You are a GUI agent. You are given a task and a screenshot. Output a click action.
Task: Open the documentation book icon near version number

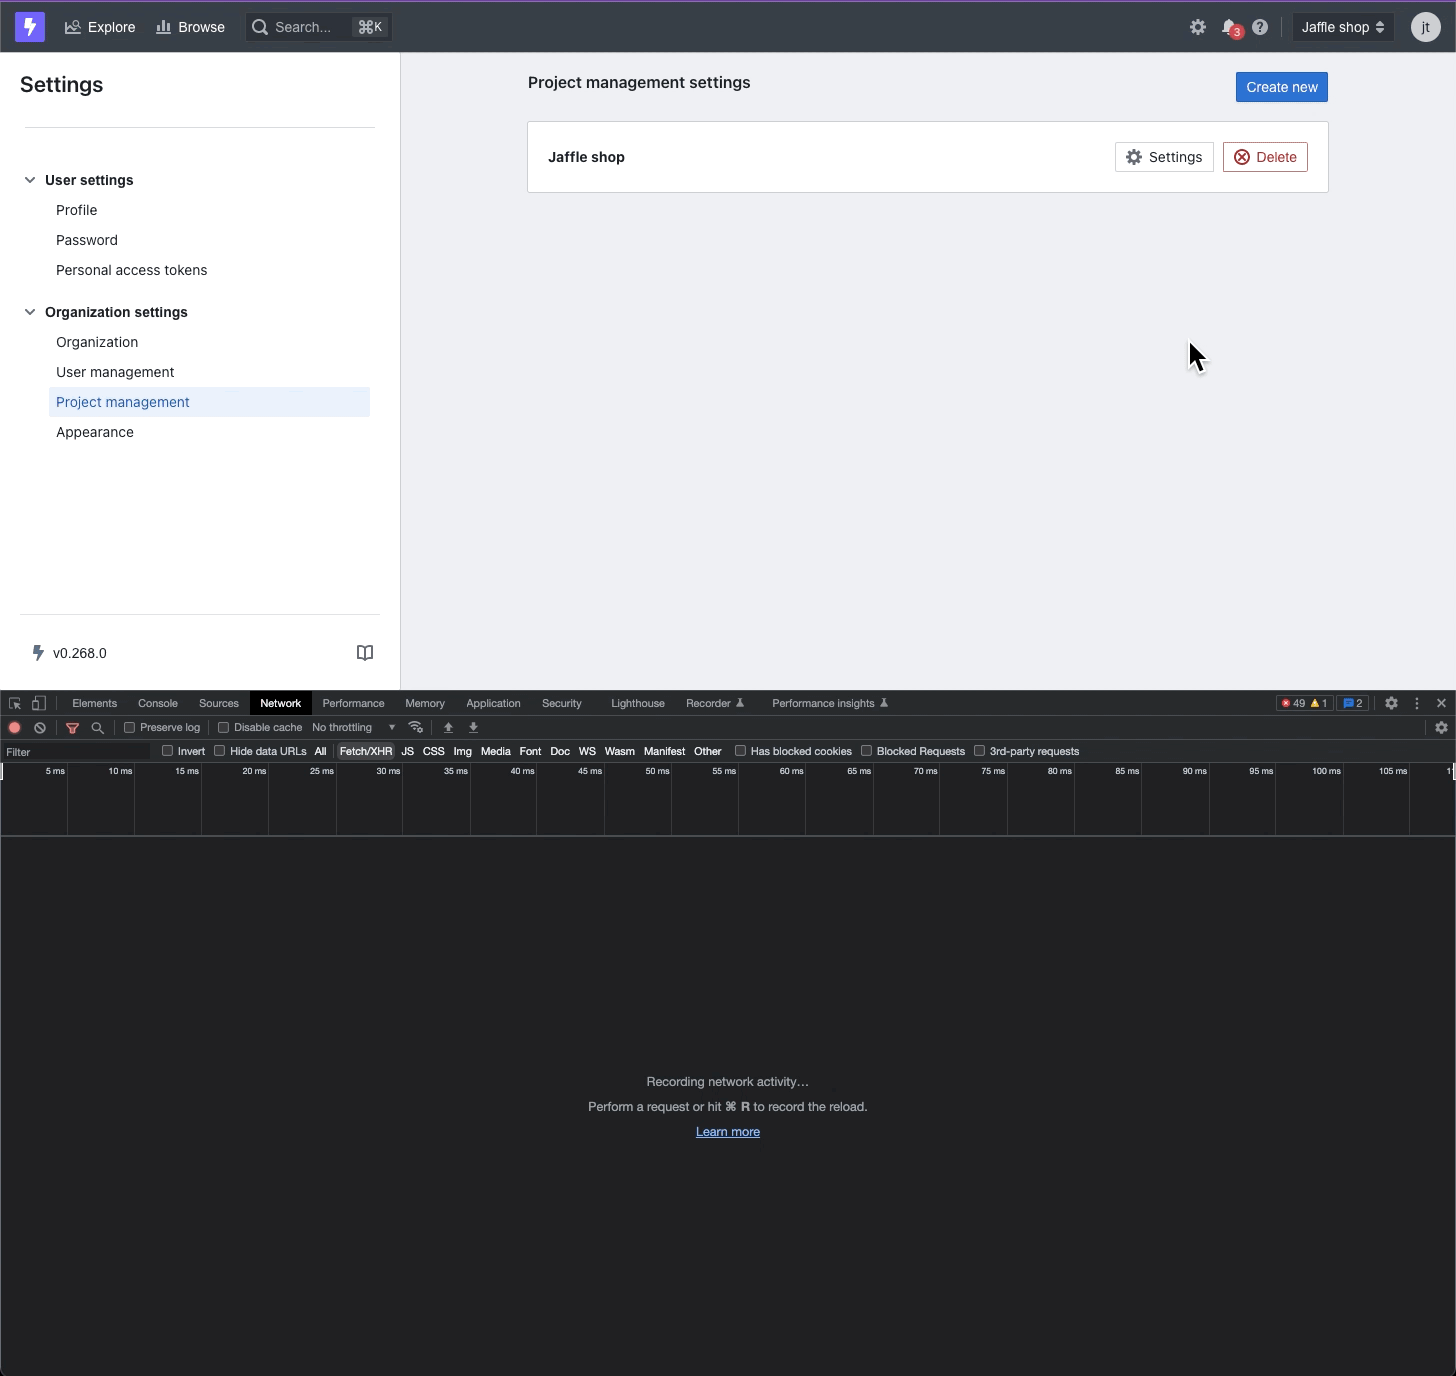(x=364, y=652)
